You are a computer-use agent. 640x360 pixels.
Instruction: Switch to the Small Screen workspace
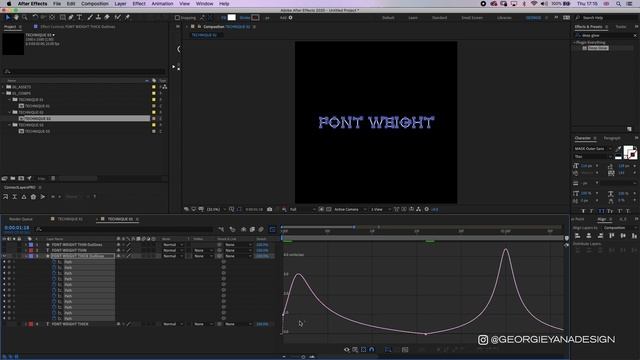click(x=472, y=18)
